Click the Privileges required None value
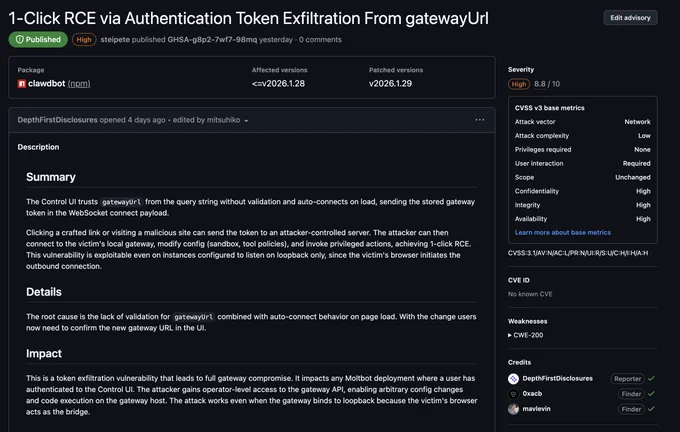Image resolution: width=680 pixels, height=432 pixels. [x=642, y=150]
